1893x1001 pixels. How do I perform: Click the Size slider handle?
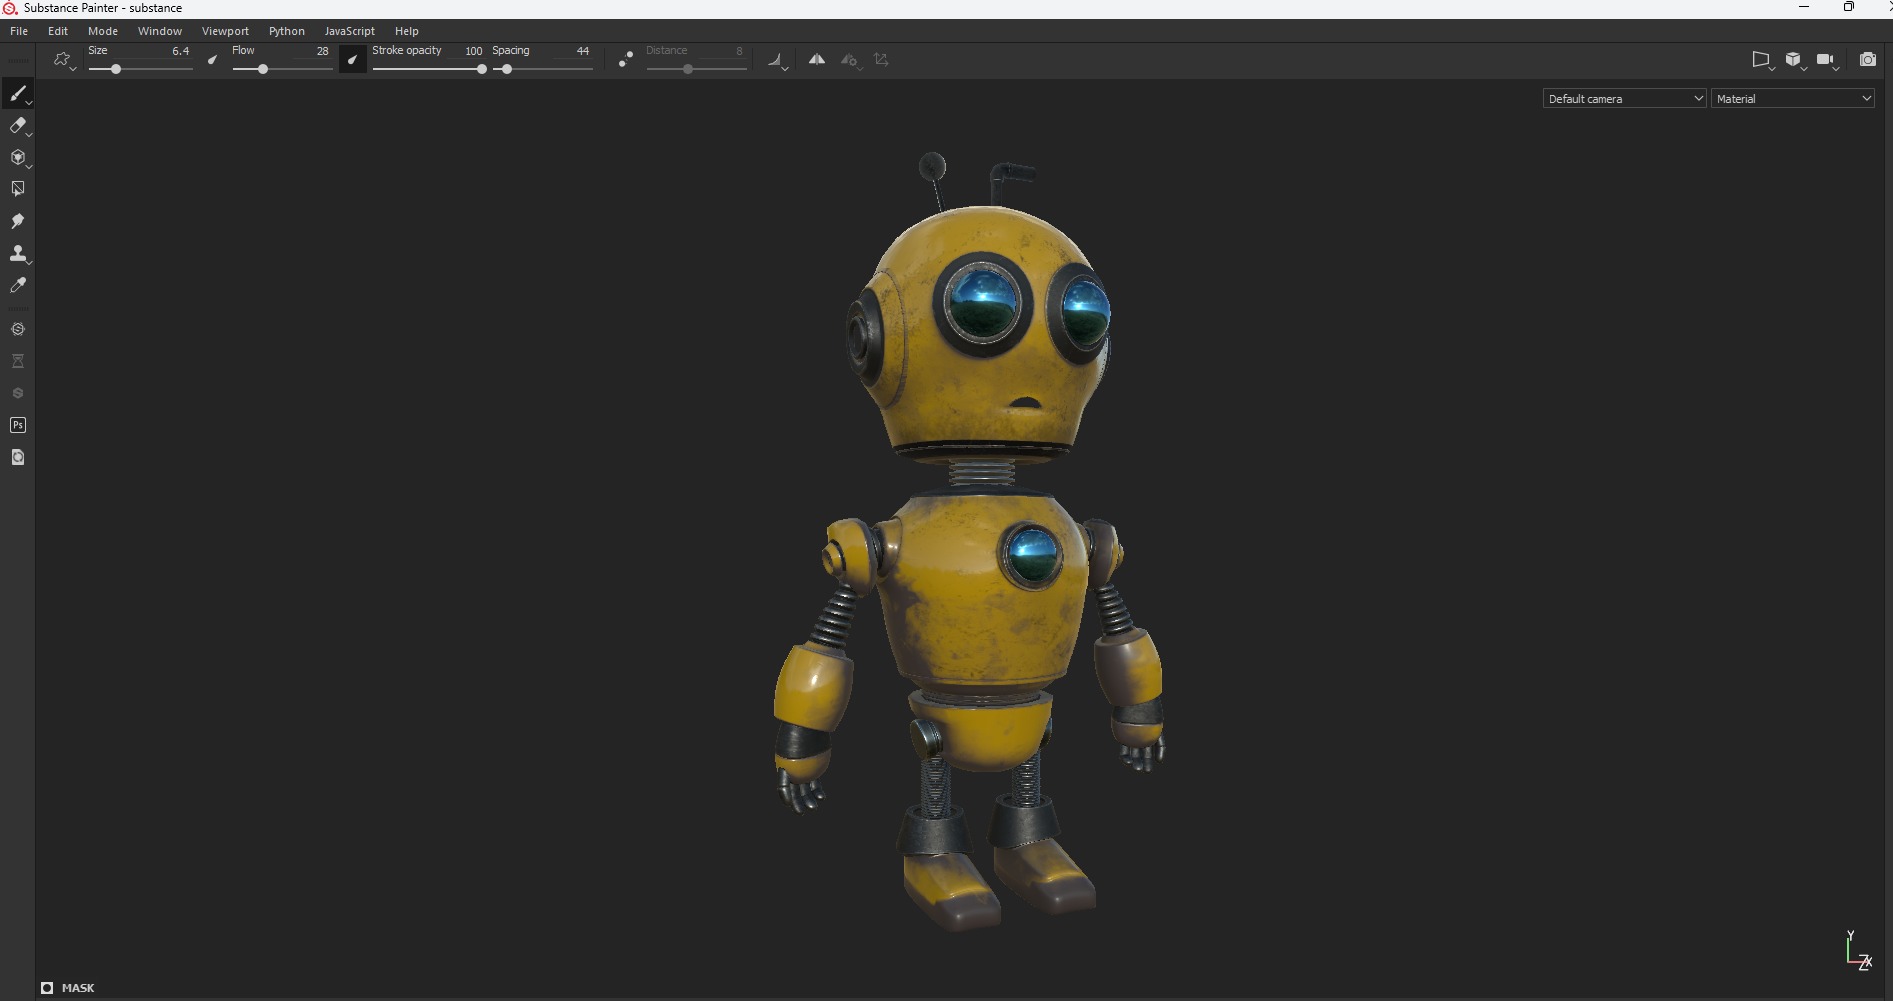click(x=116, y=69)
